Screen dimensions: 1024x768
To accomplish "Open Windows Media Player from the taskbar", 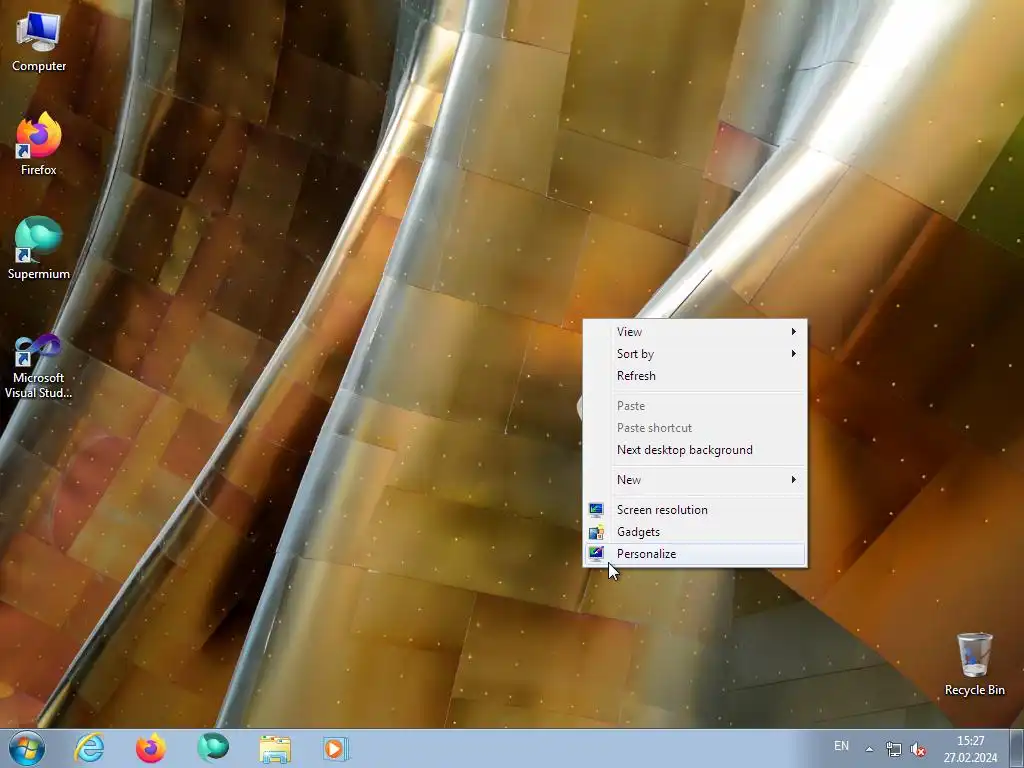I will click(x=336, y=748).
